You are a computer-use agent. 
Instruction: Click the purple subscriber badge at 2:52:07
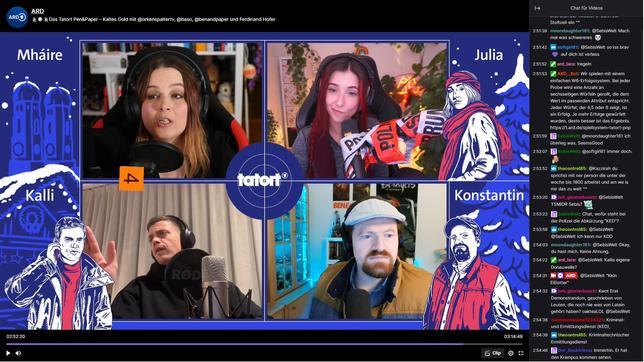(x=553, y=152)
